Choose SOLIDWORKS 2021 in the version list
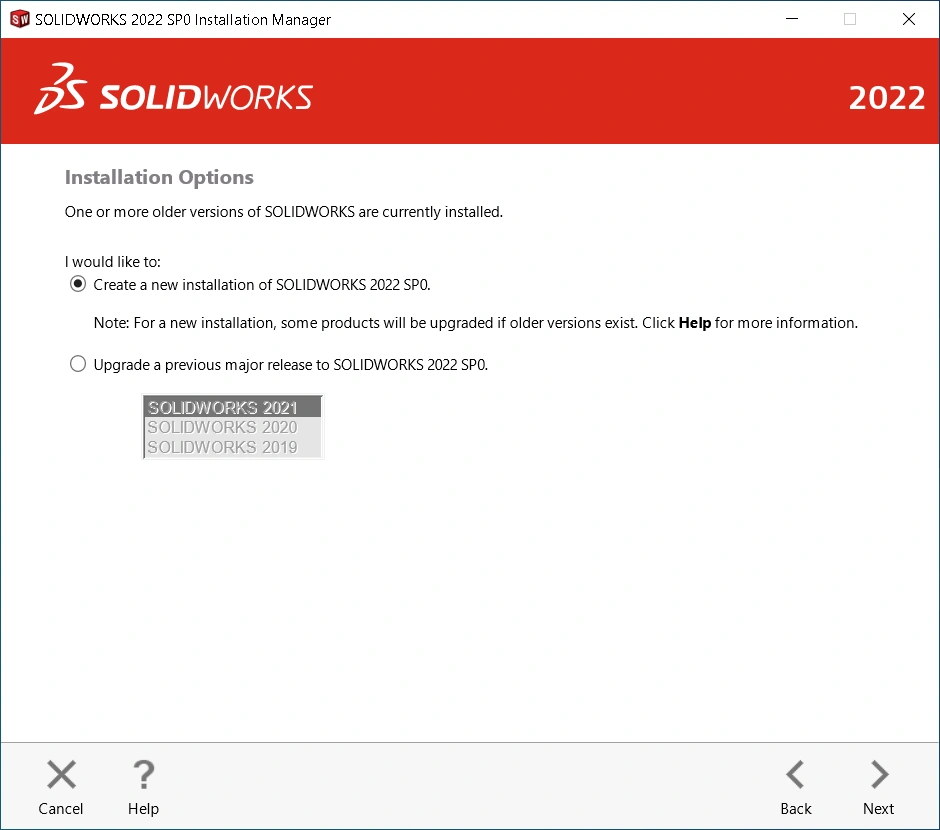The image size is (940, 830). tap(233, 408)
